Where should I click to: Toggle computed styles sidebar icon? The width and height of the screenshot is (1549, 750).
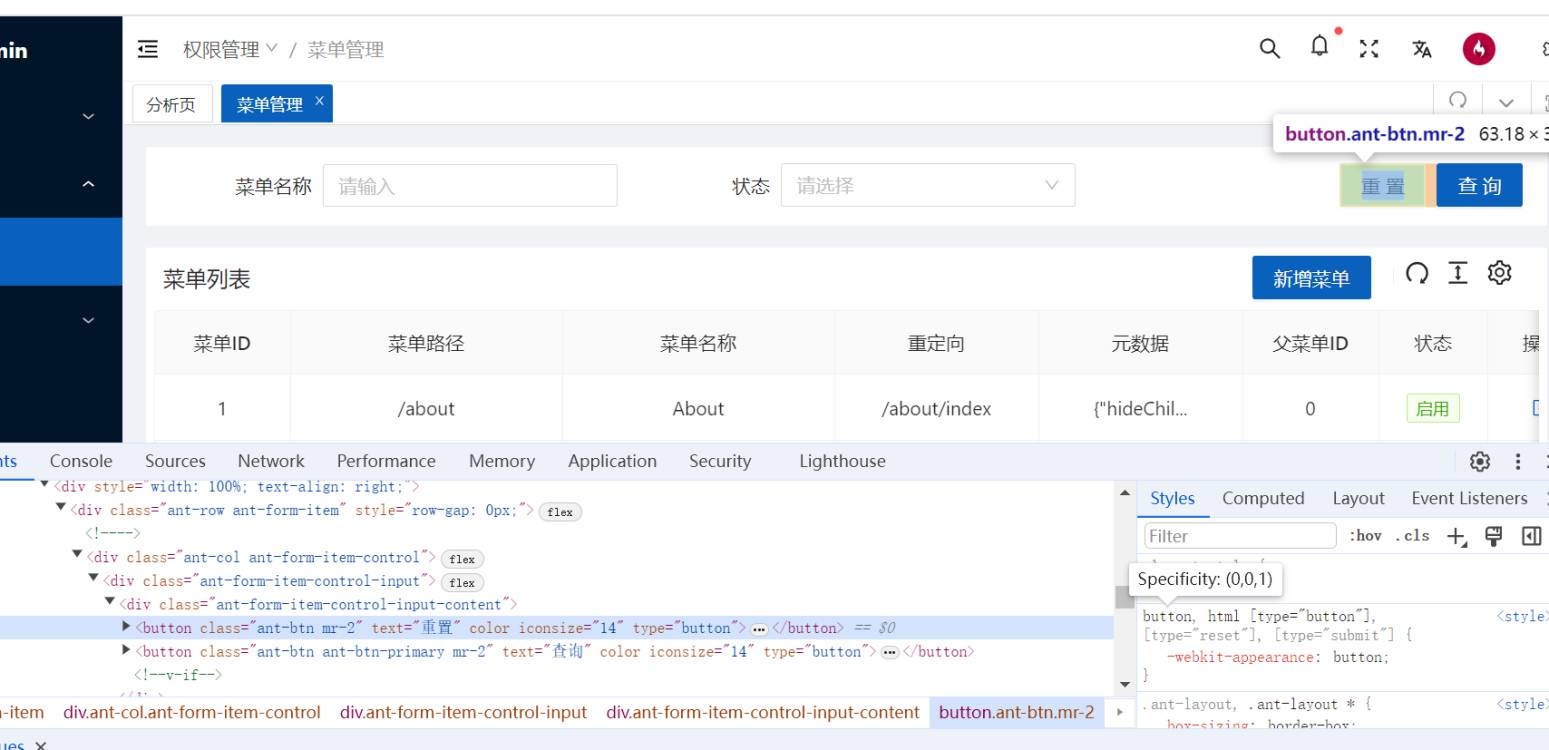[1531, 536]
